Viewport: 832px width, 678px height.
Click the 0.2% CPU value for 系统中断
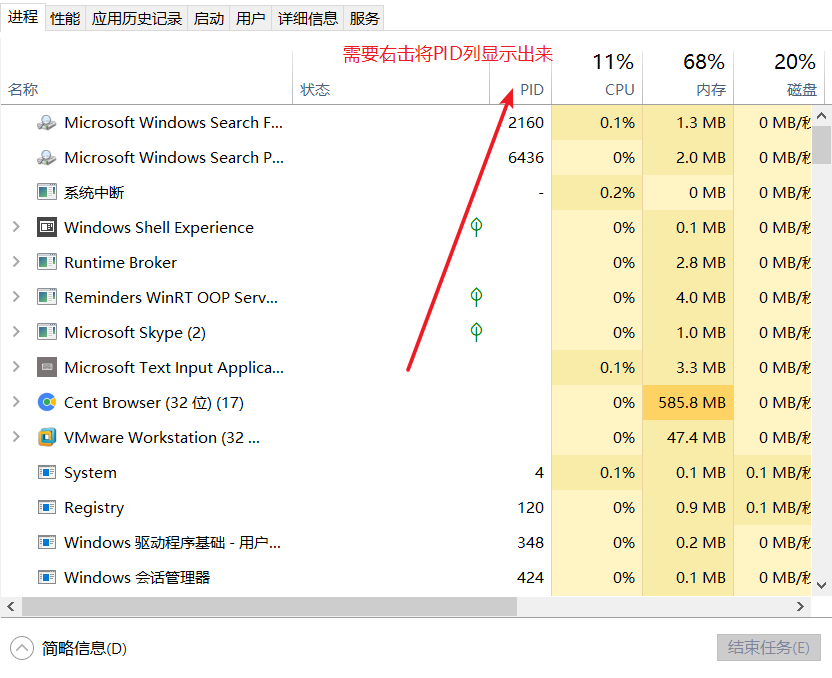[617, 192]
